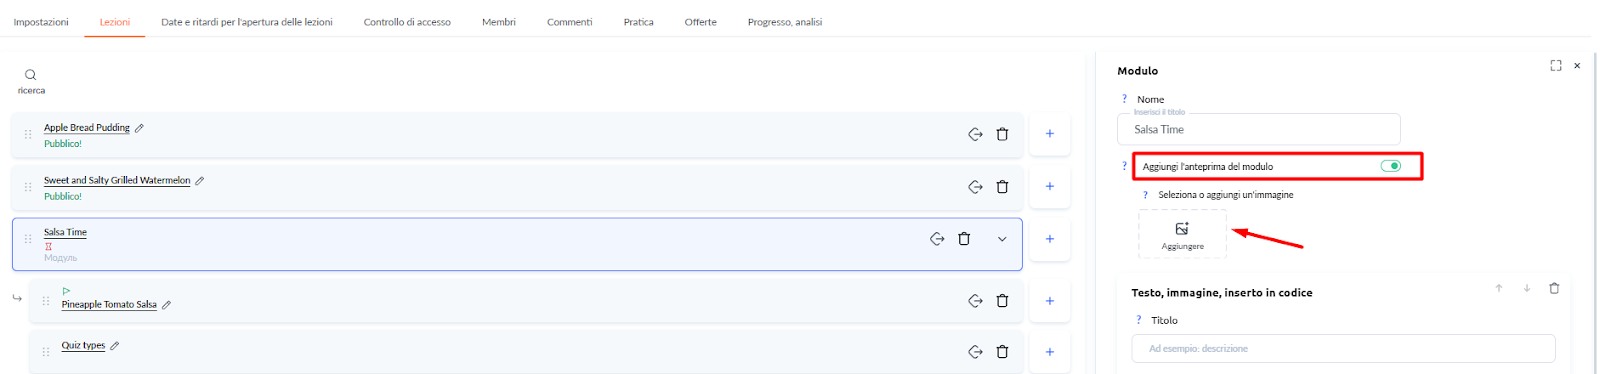Toggle Aggiungi l'anteprima del modulo switch

1390,166
